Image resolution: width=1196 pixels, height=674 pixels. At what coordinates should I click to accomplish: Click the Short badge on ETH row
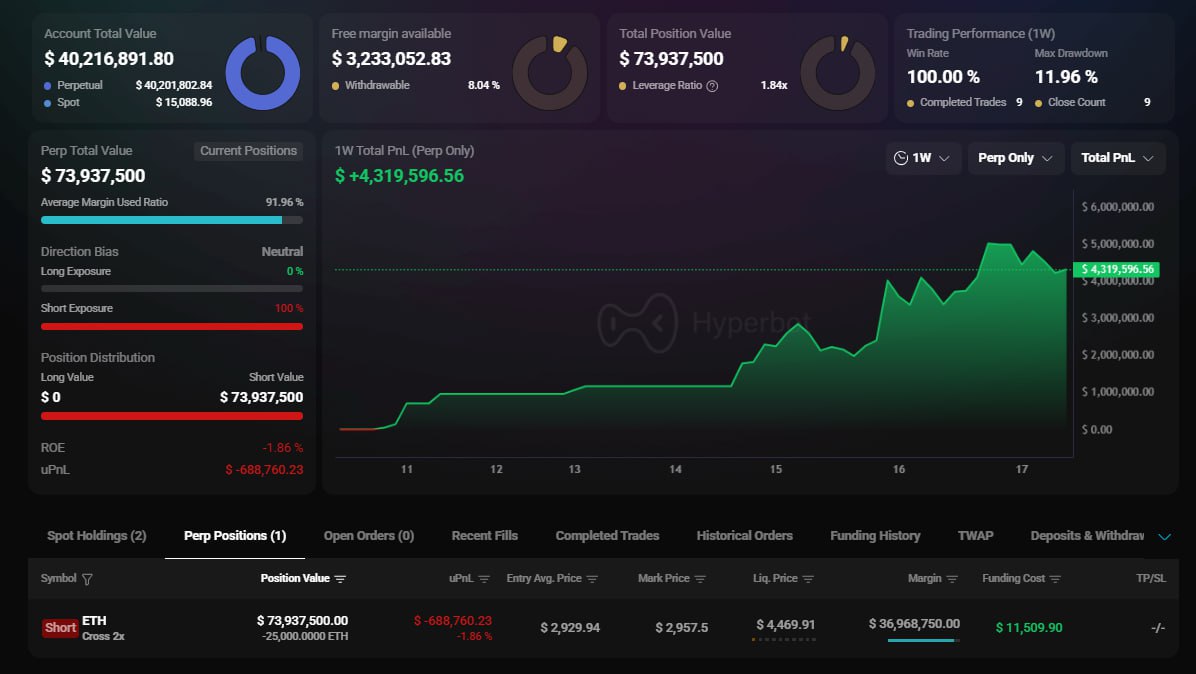[x=60, y=628]
